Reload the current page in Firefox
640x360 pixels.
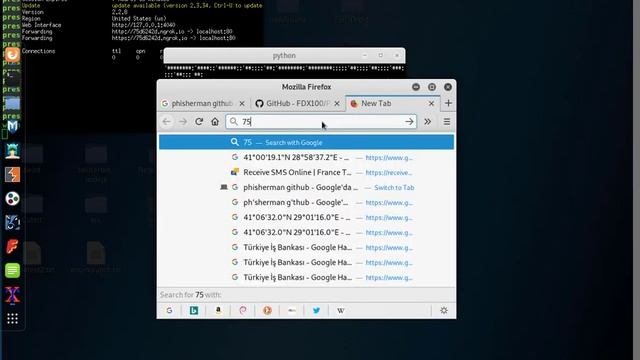click(x=199, y=122)
